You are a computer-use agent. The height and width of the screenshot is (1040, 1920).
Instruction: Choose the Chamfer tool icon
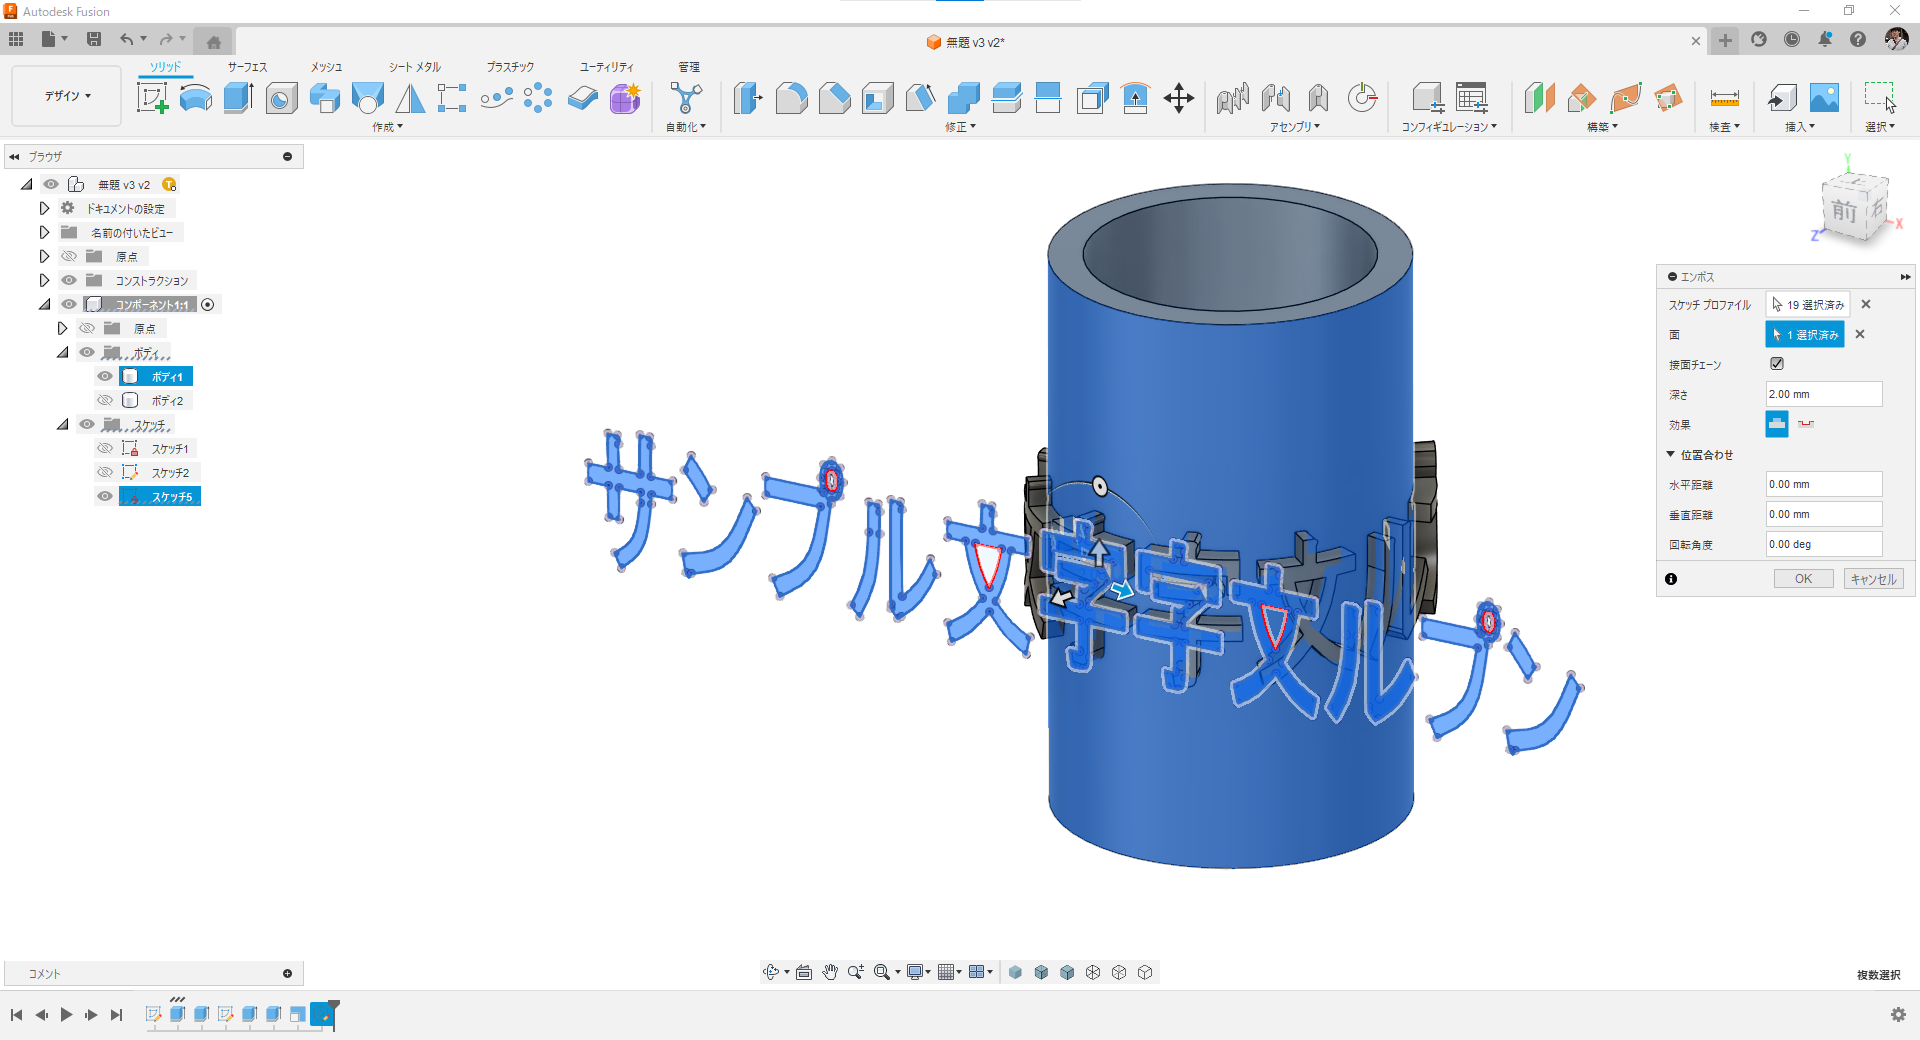(x=834, y=98)
